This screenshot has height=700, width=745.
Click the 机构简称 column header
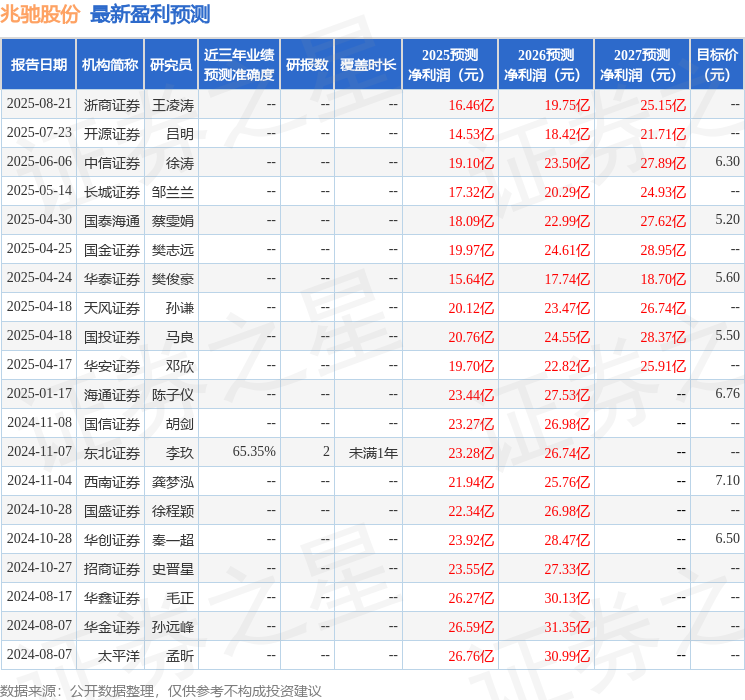[110, 65]
